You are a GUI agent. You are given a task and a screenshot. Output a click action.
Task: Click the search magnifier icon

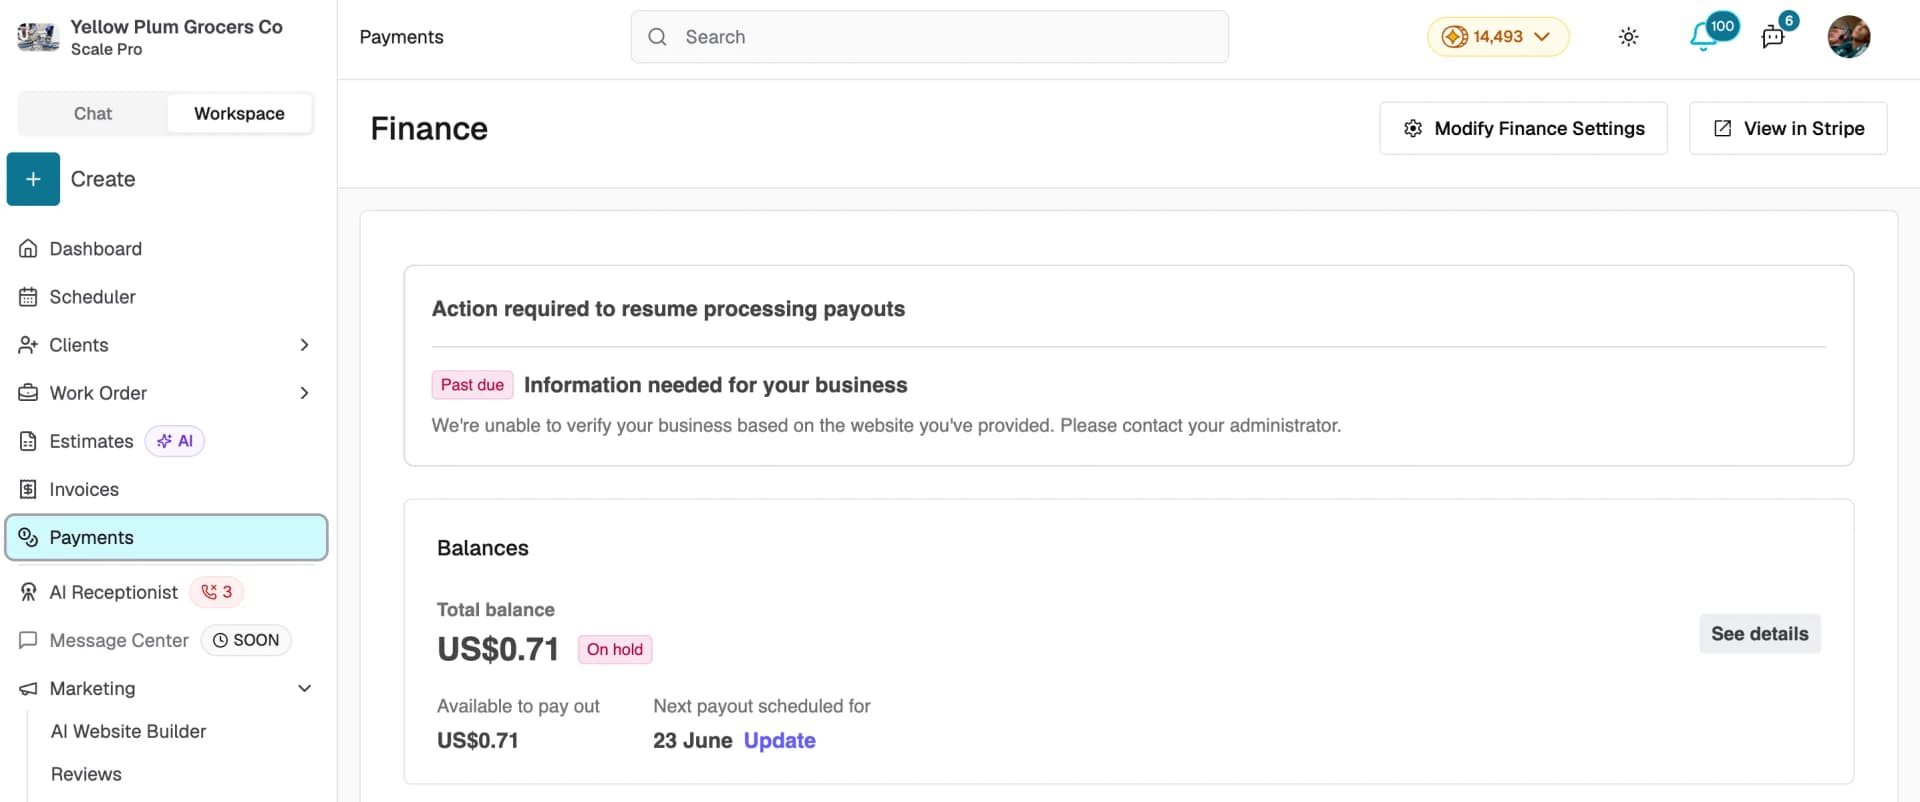[657, 37]
